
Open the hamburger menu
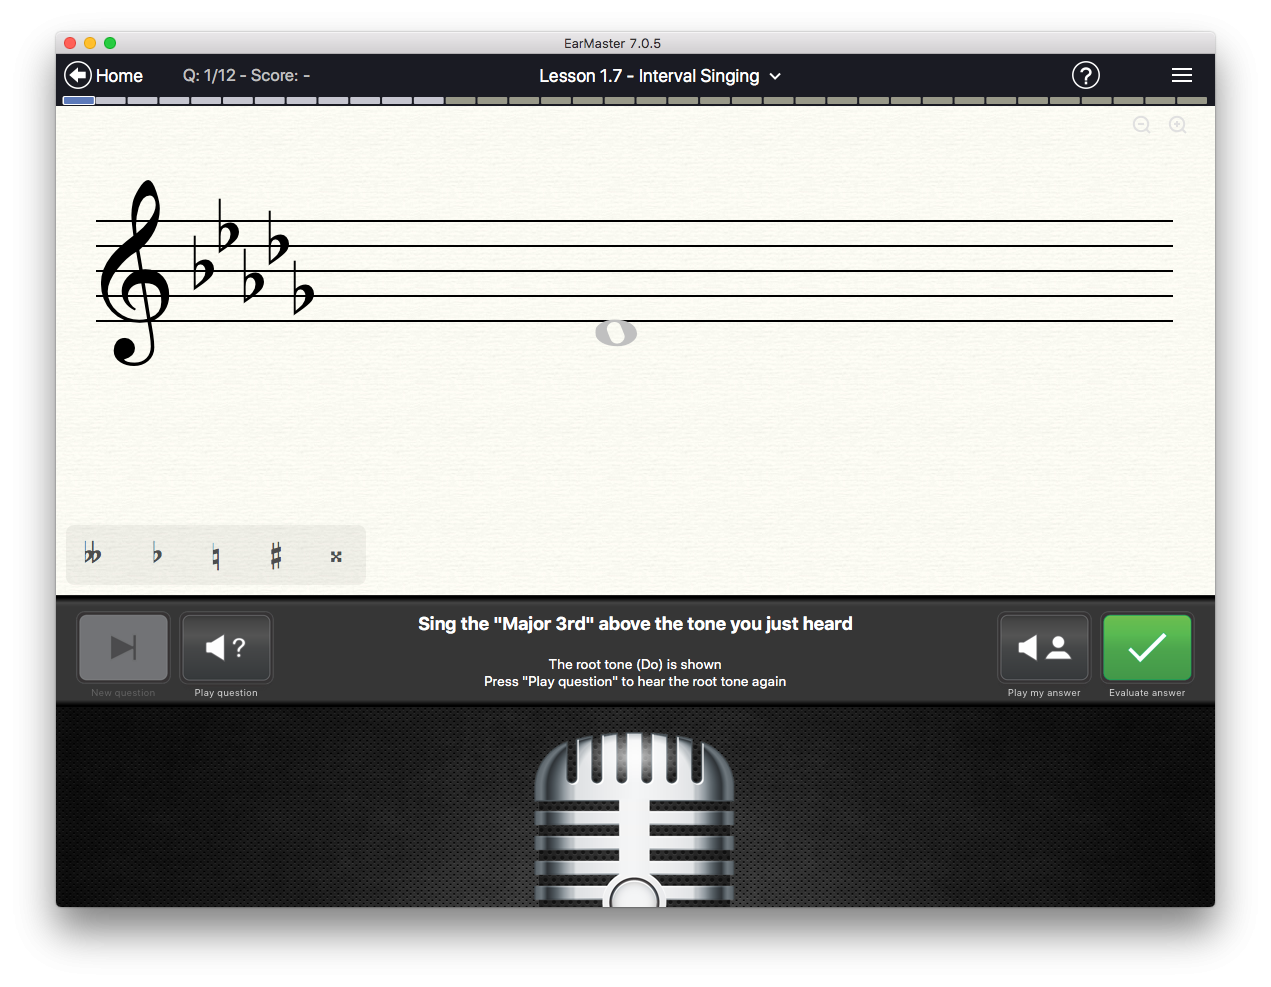(1181, 75)
